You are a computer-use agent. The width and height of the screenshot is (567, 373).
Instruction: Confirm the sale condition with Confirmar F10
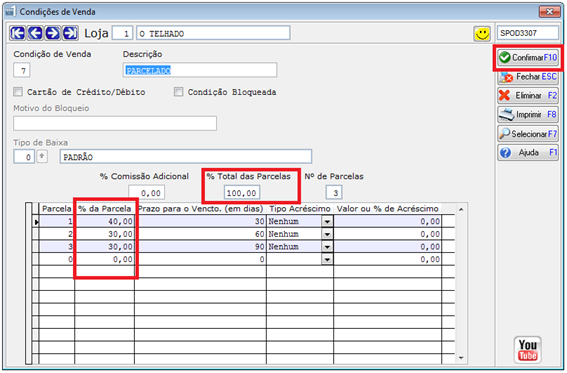pos(528,57)
